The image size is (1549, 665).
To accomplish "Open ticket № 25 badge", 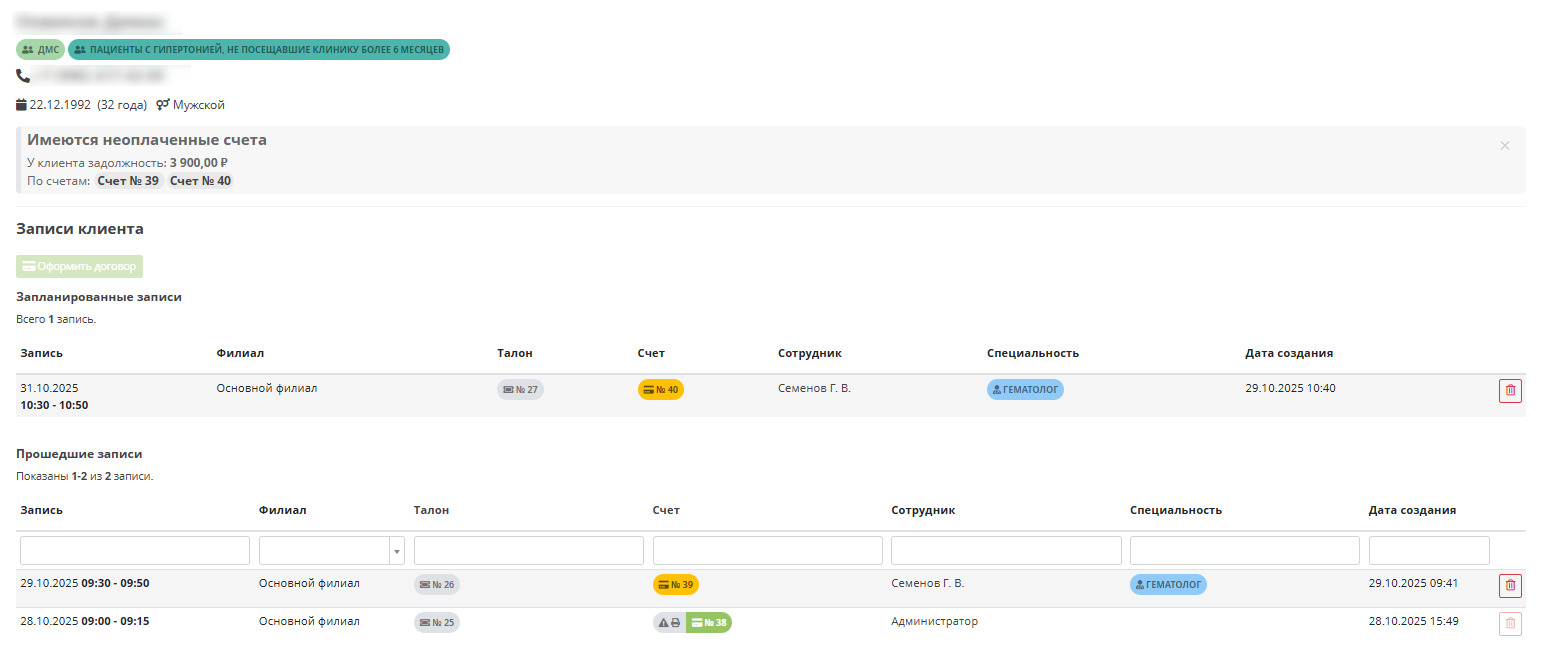I will pos(437,623).
